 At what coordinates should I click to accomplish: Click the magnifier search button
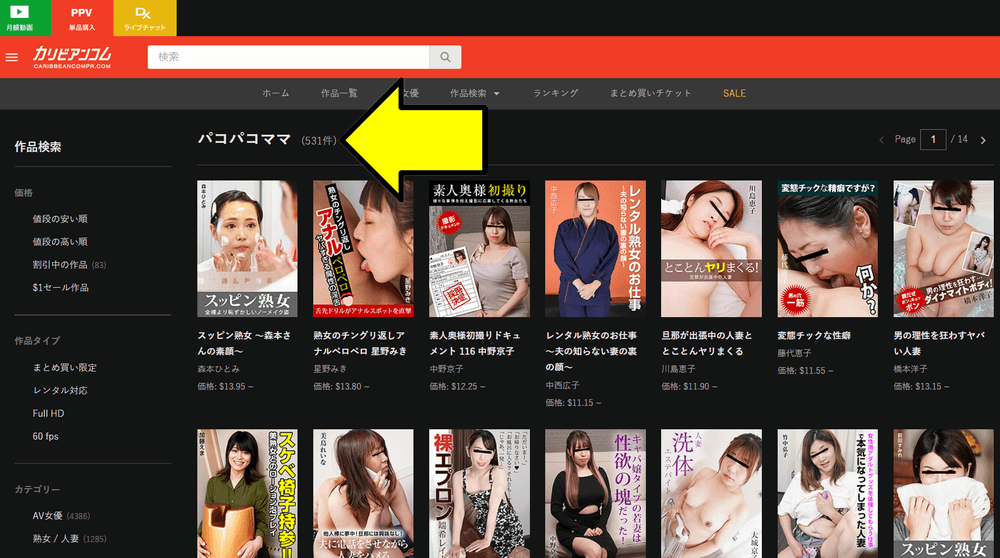(x=445, y=57)
